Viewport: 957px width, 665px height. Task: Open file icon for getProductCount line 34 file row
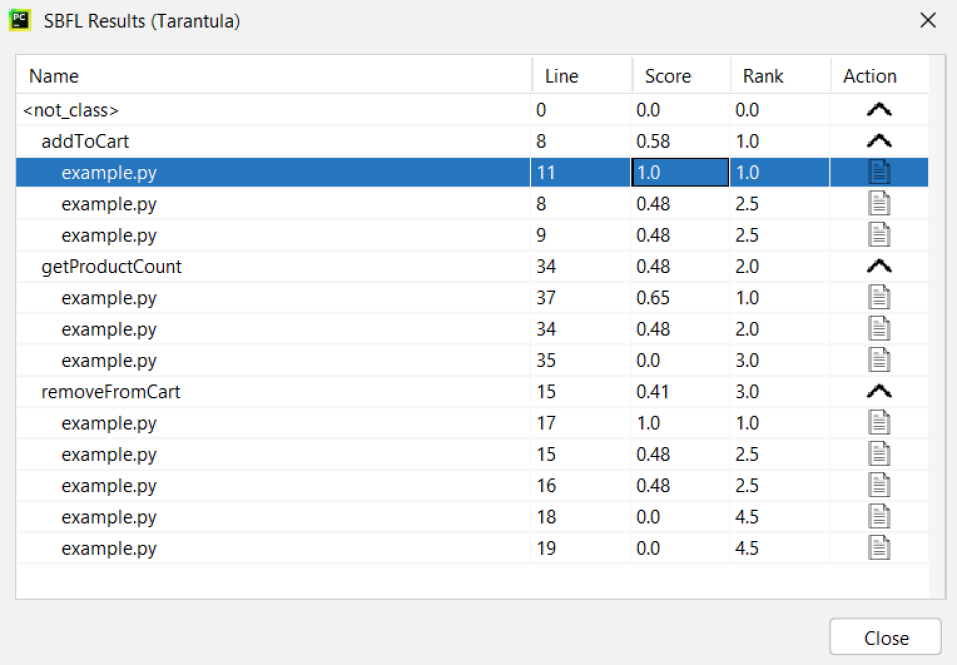[879, 329]
